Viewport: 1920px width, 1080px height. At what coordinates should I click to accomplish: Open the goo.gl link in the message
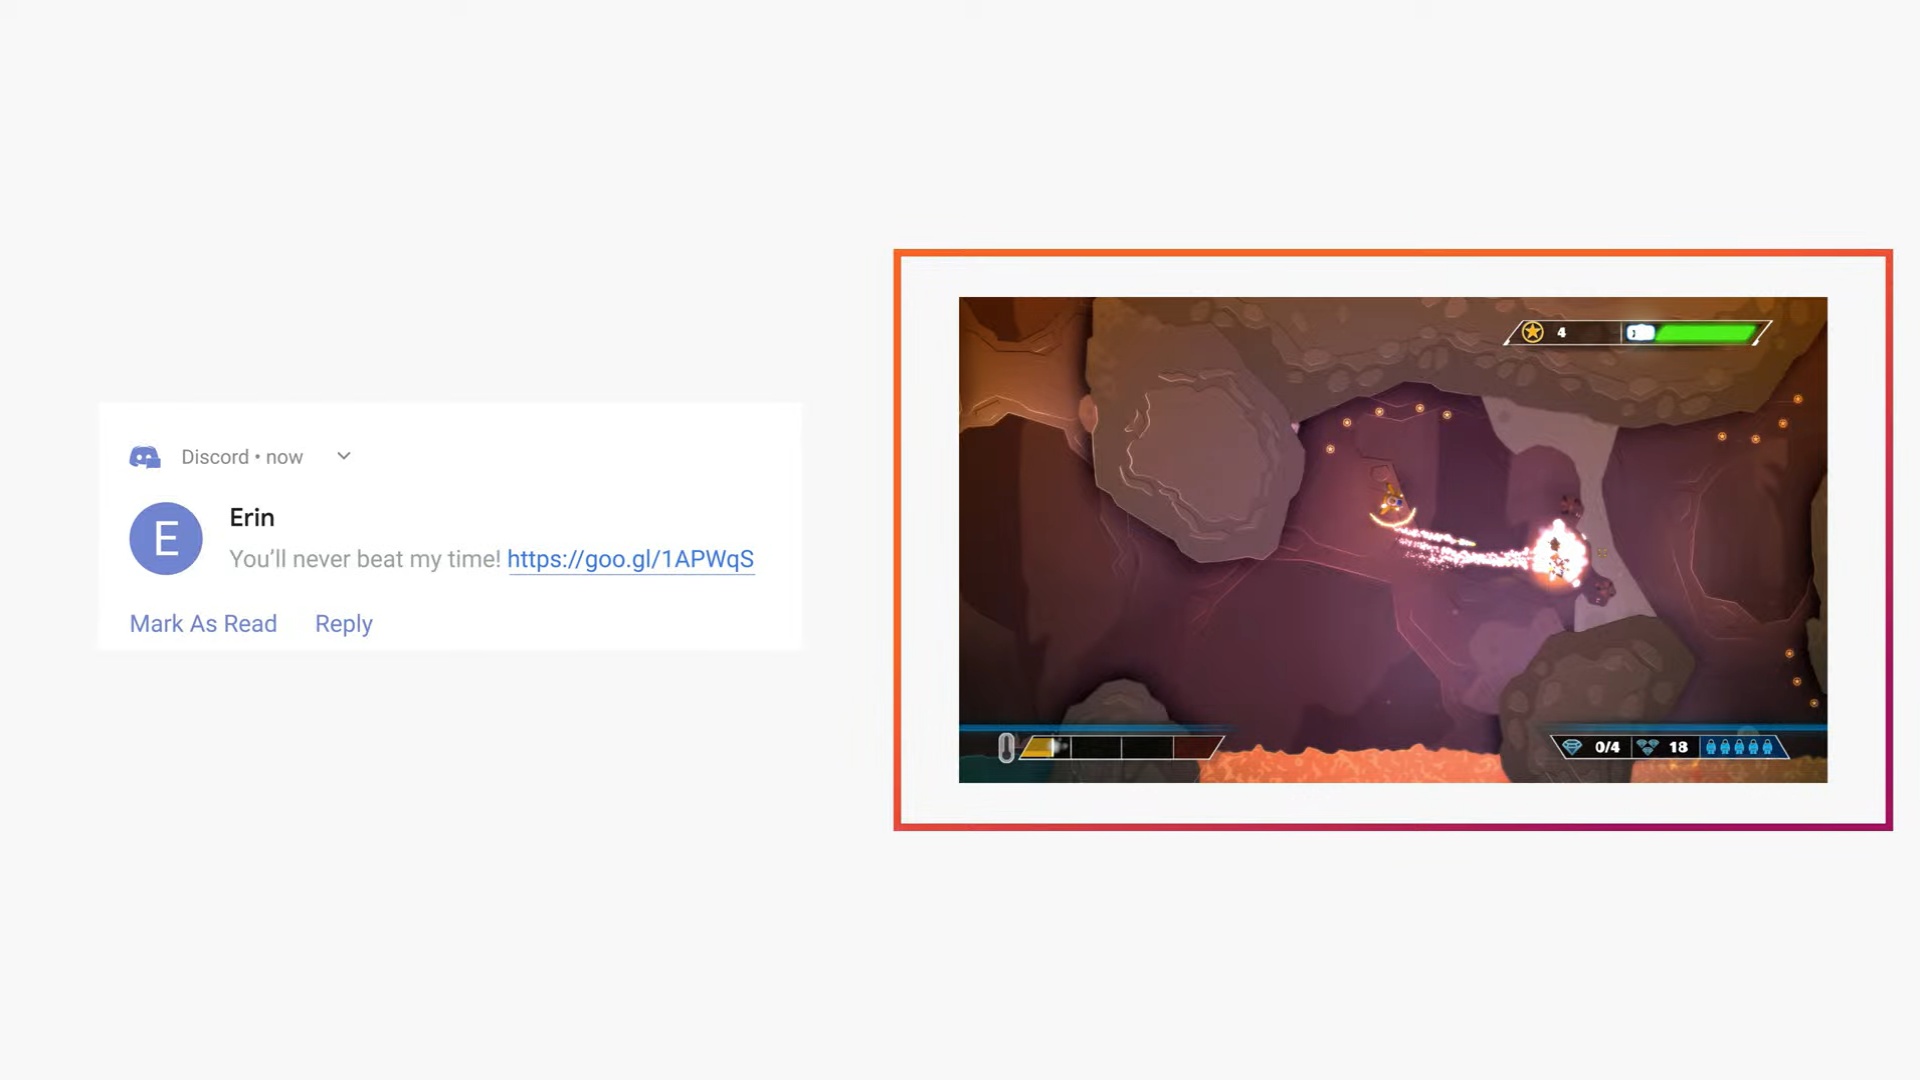click(630, 559)
